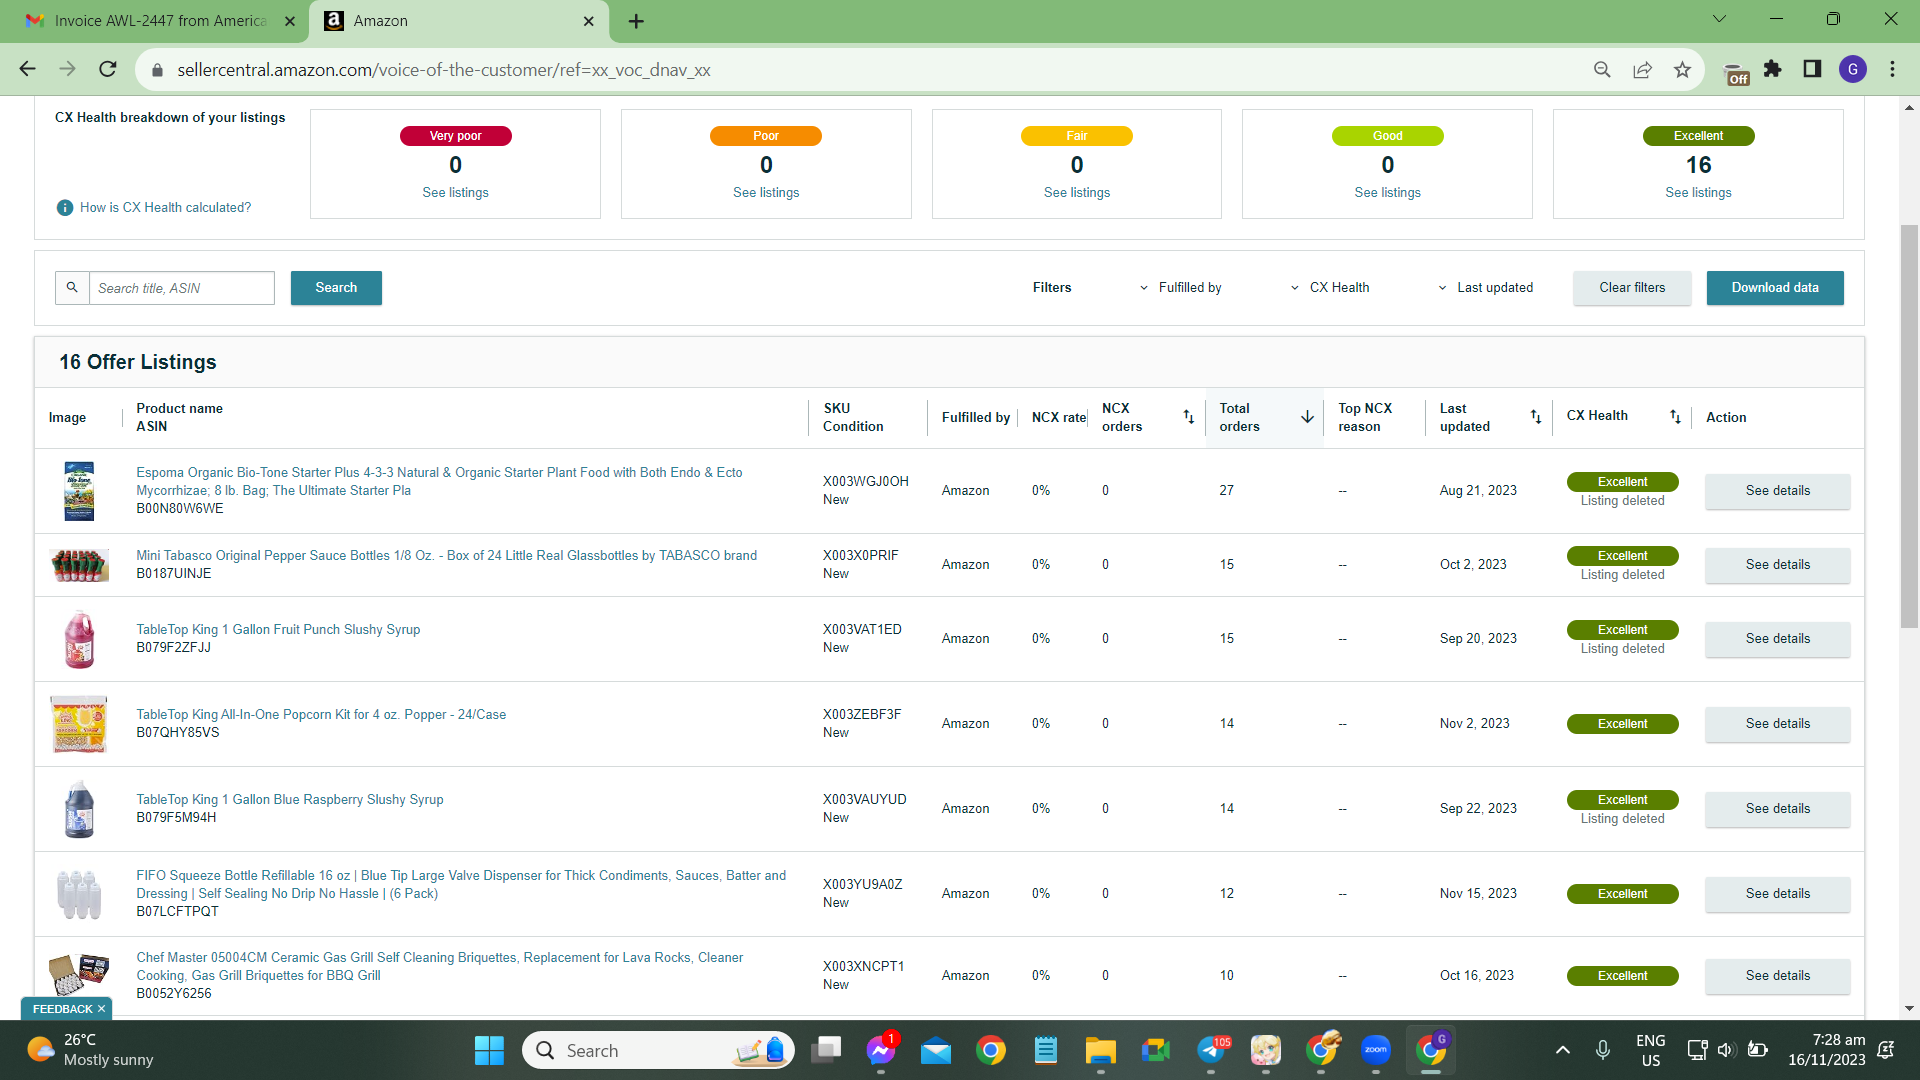Expand the Last updated filter
1920x1080 pixels.
click(x=1485, y=288)
